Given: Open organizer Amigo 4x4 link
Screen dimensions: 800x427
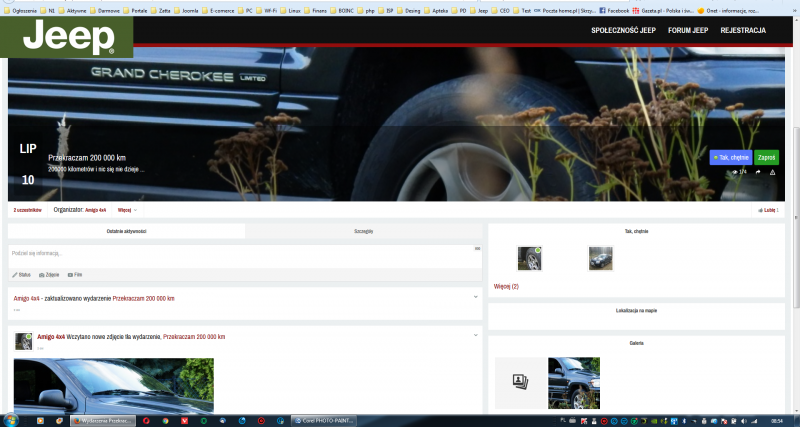Looking at the screenshot, I should coord(95,210).
